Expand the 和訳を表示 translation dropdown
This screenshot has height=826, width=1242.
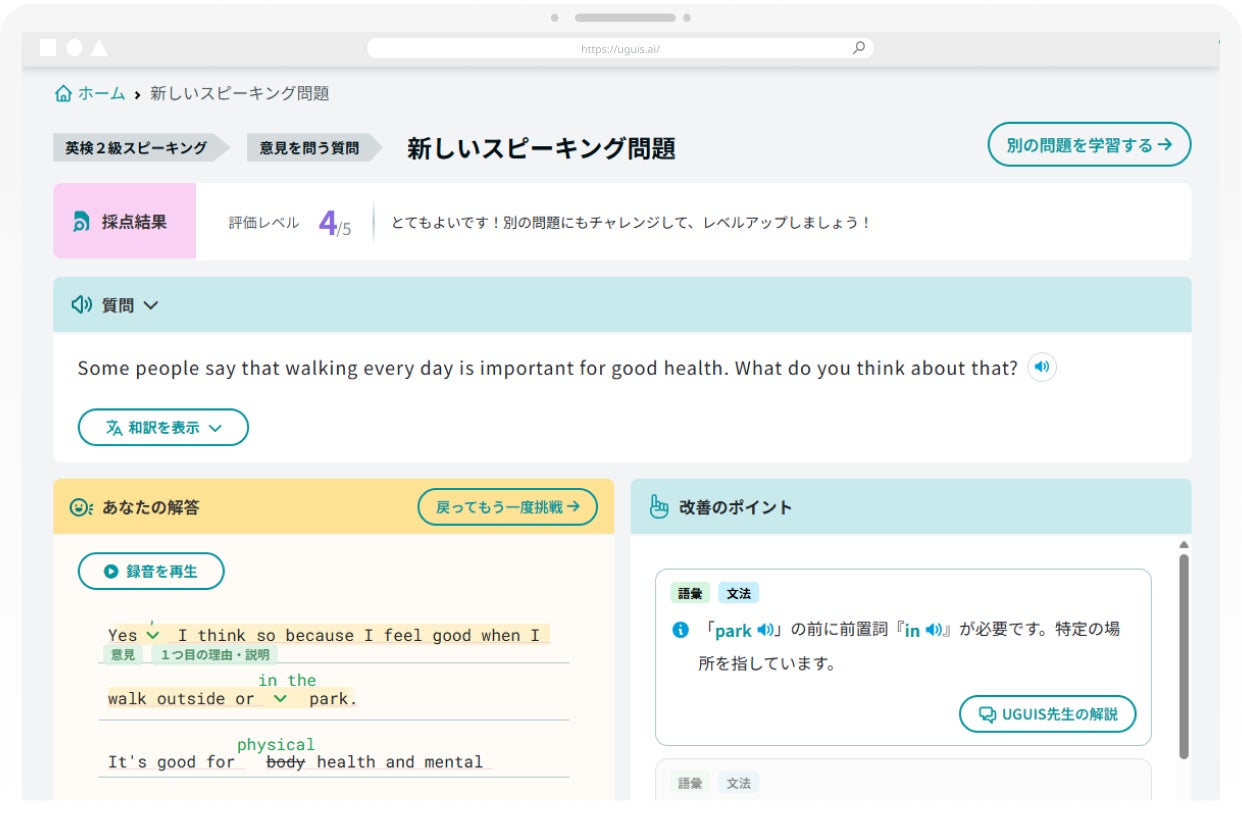coord(163,428)
